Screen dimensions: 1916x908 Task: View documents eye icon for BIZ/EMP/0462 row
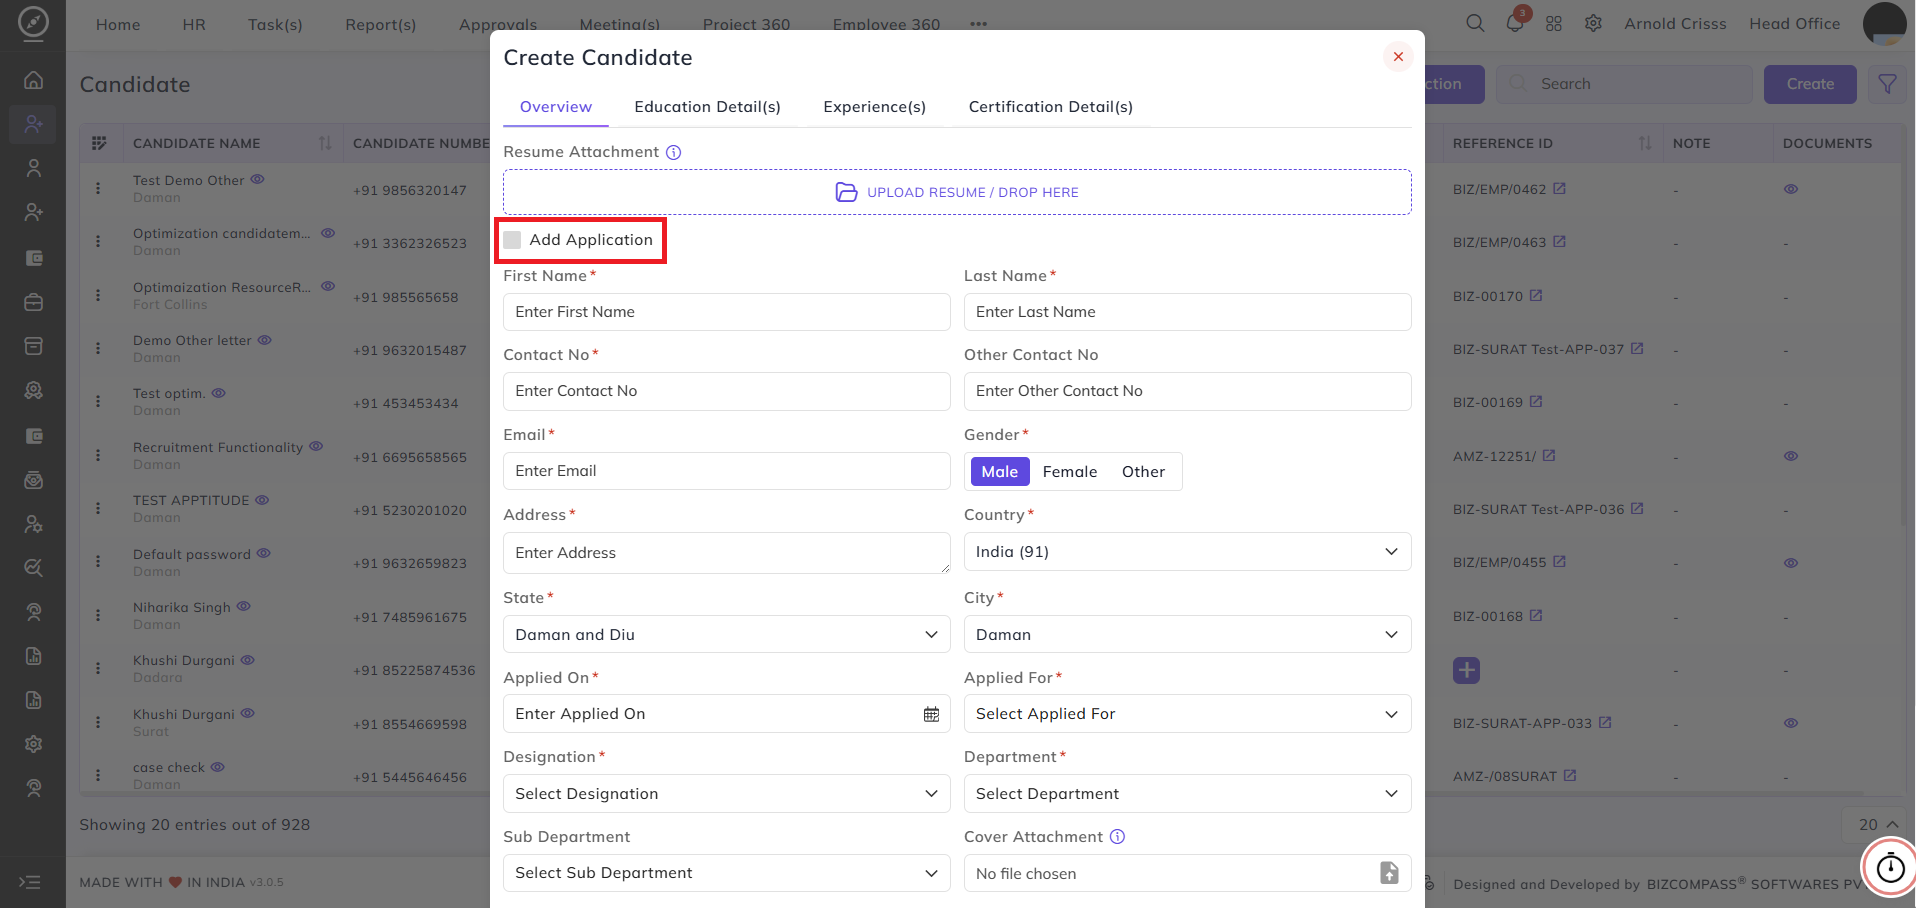(1791, 189)
